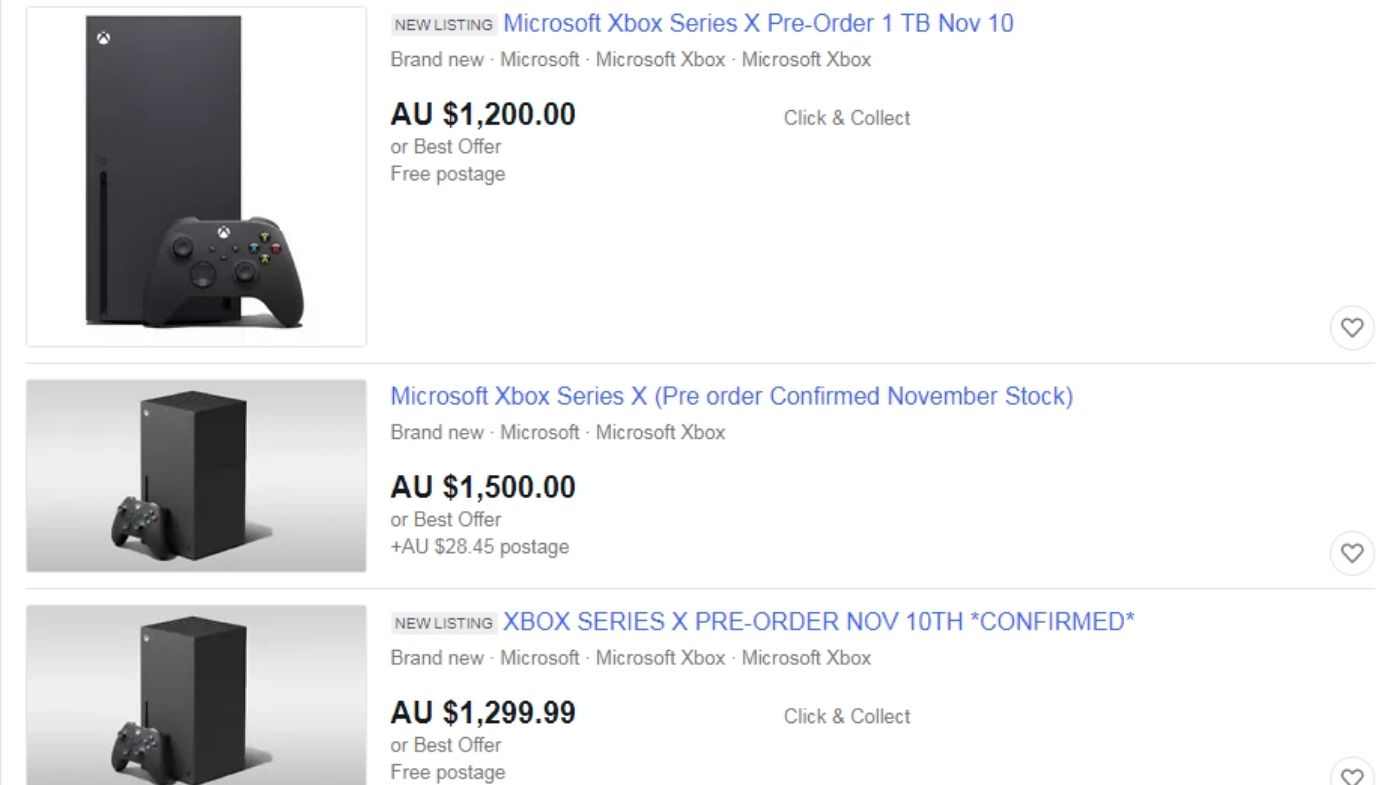This screenshot has height=785, width=1396.
Task: Click the Xbox with controller thumbnail of first listing
Action: click(x=196, y=177)
